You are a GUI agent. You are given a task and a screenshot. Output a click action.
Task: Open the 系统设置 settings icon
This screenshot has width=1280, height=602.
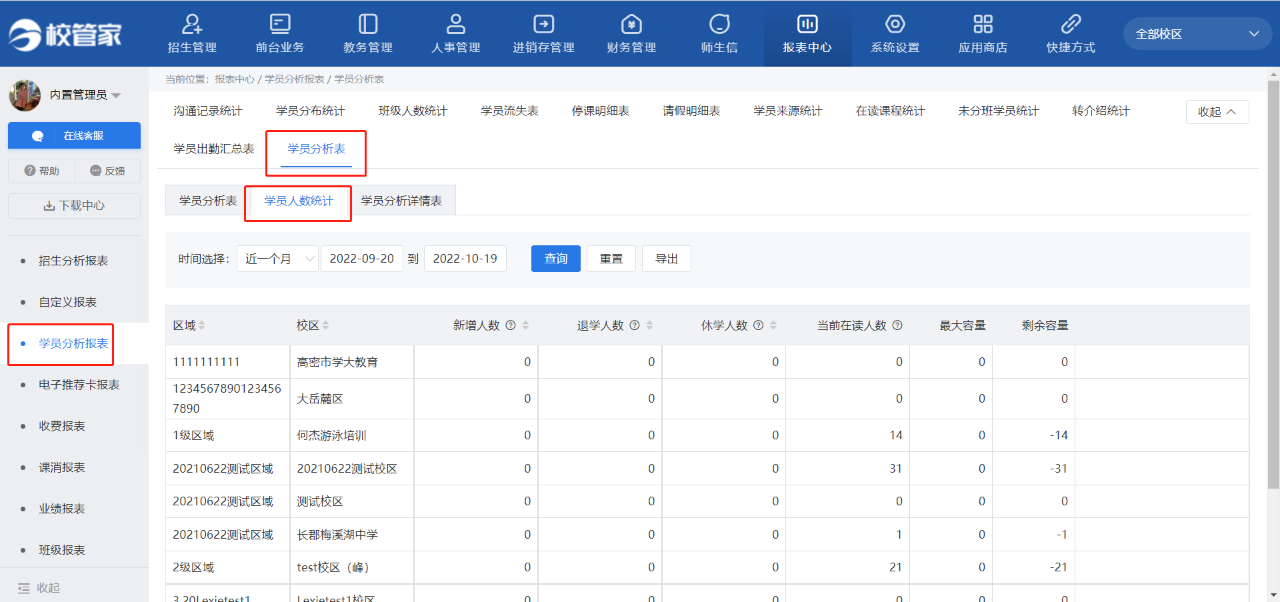[895, 24]
